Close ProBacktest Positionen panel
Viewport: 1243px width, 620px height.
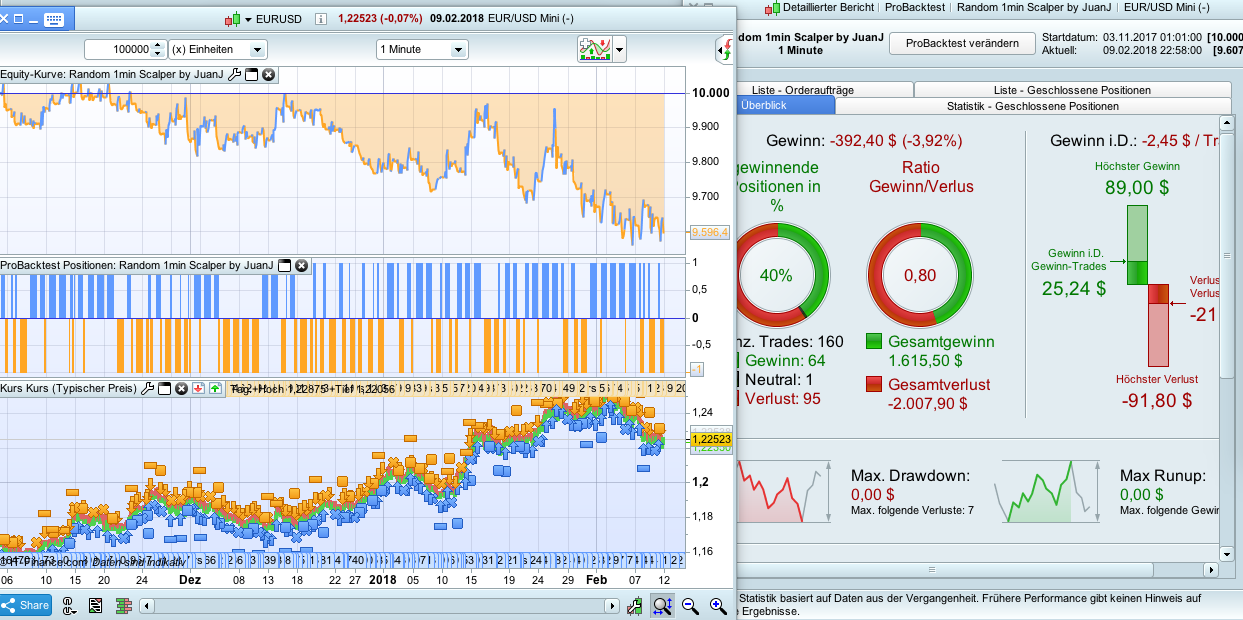[301, 265]
